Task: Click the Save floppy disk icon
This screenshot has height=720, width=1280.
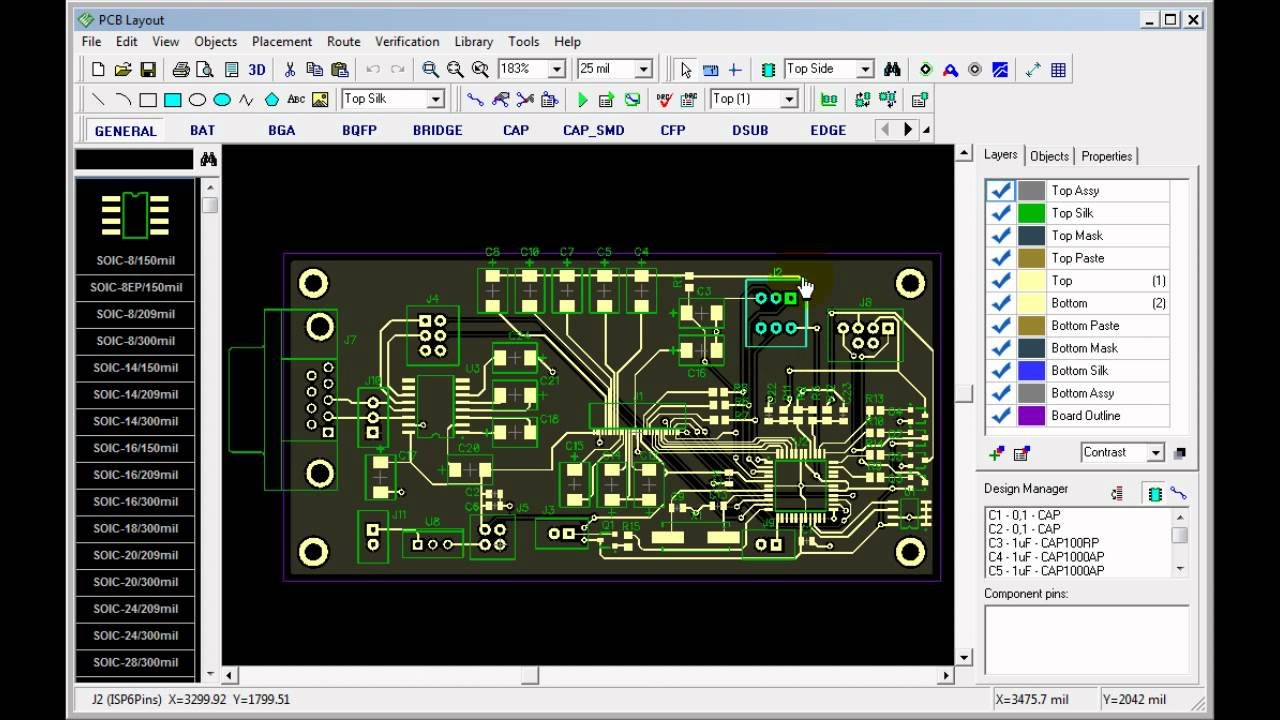Action: pyautogui.click(x=148, y=69)
